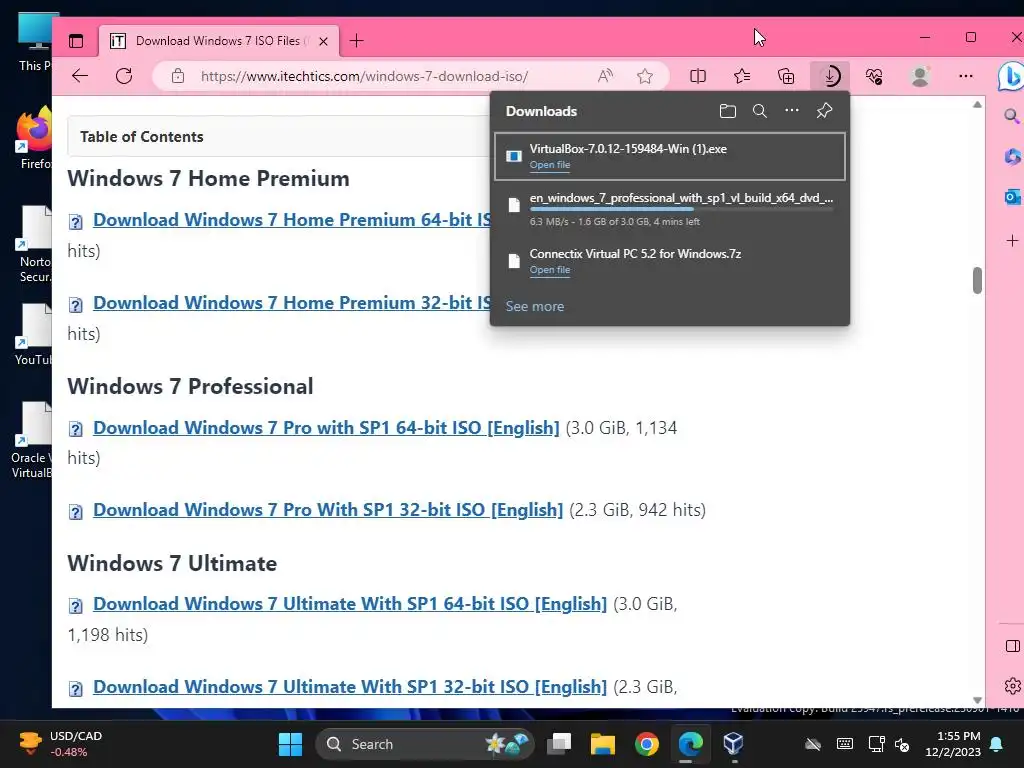The image size is (1024, 768).
Task: Open the profile avatar icon
Action: [920, 76]
